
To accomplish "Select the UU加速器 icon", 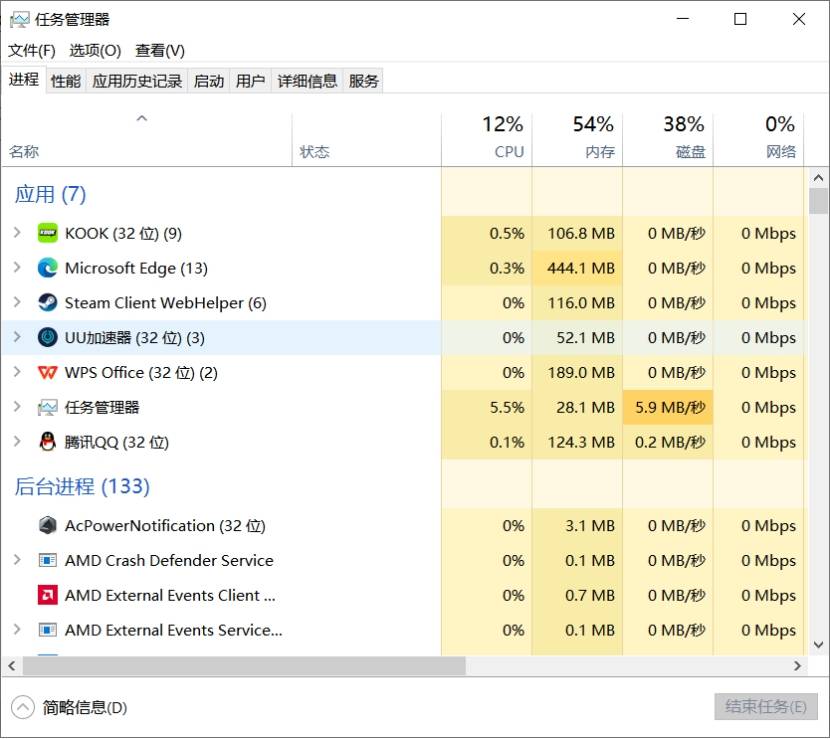I will (47, 338).
